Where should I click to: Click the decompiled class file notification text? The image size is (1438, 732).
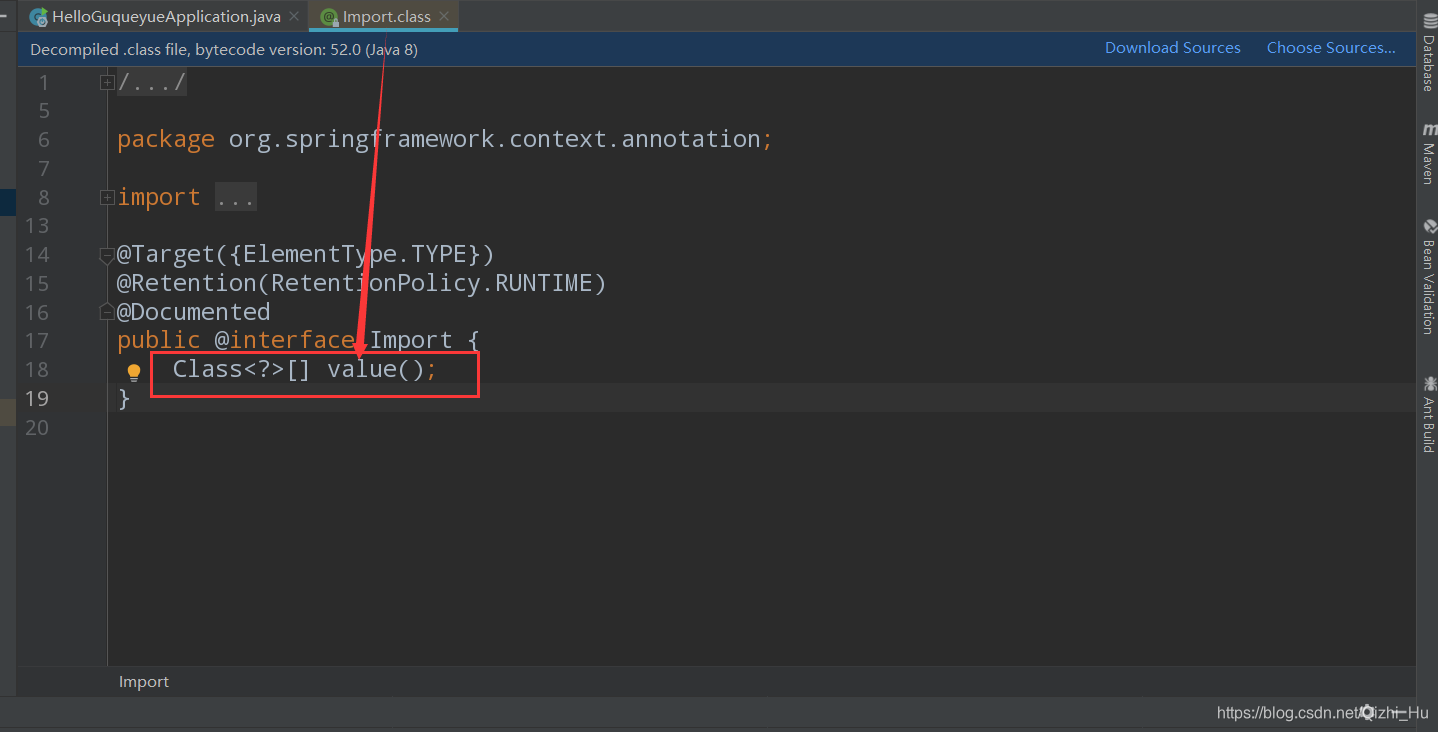point(224,49)
